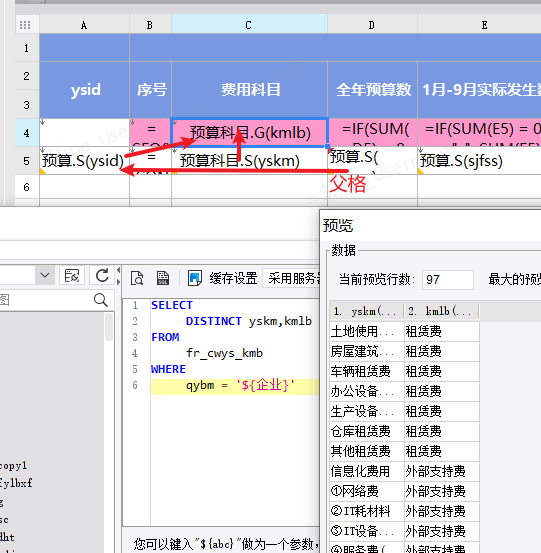The height and width of the screenshot is (553, 541).
Task: Click the yskm column header in preview table
Action: (367, 311)
